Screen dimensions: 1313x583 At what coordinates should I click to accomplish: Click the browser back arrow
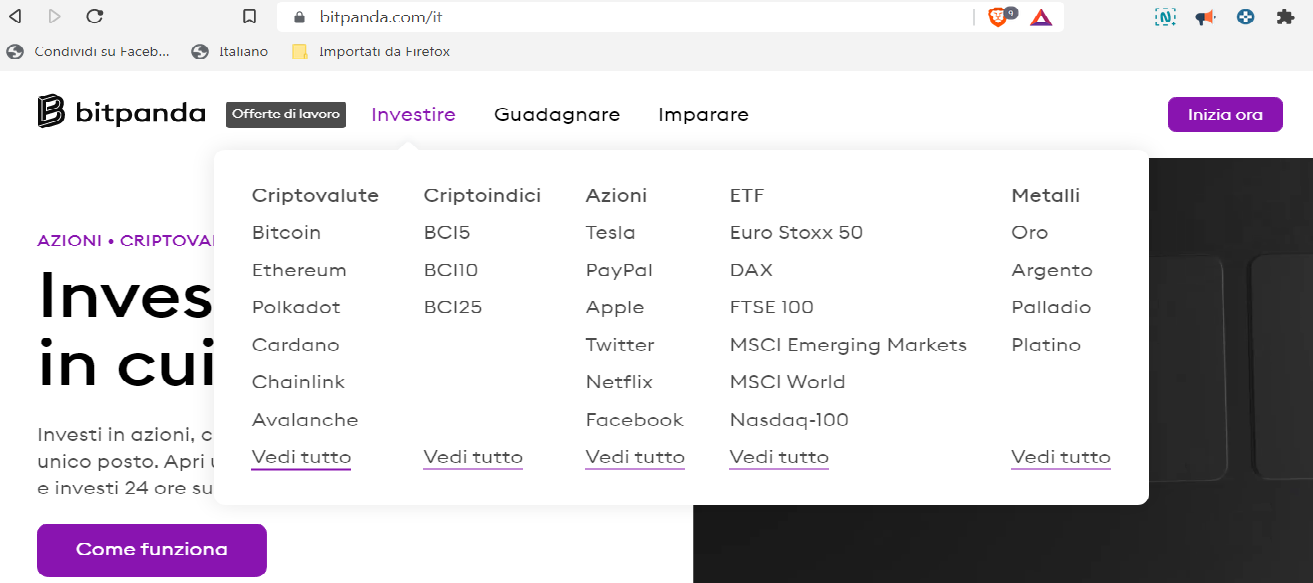pos(15,16)
